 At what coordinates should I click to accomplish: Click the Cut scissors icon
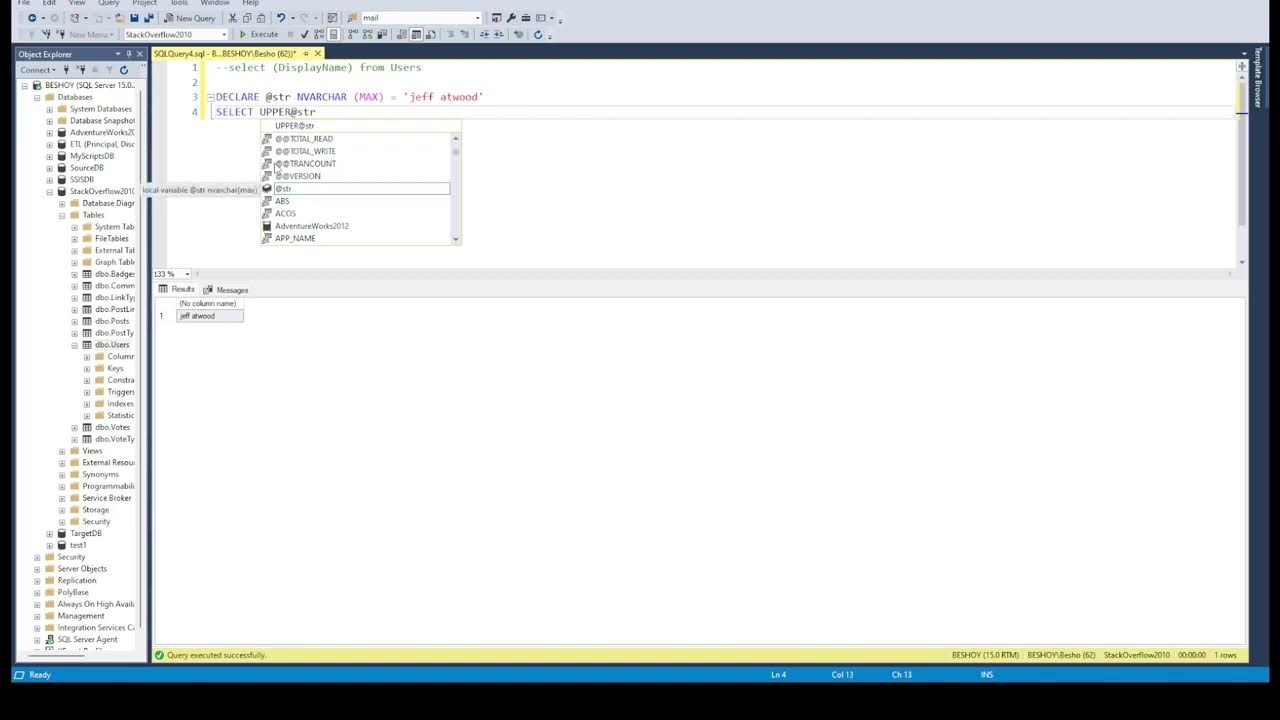coord(233,18)
